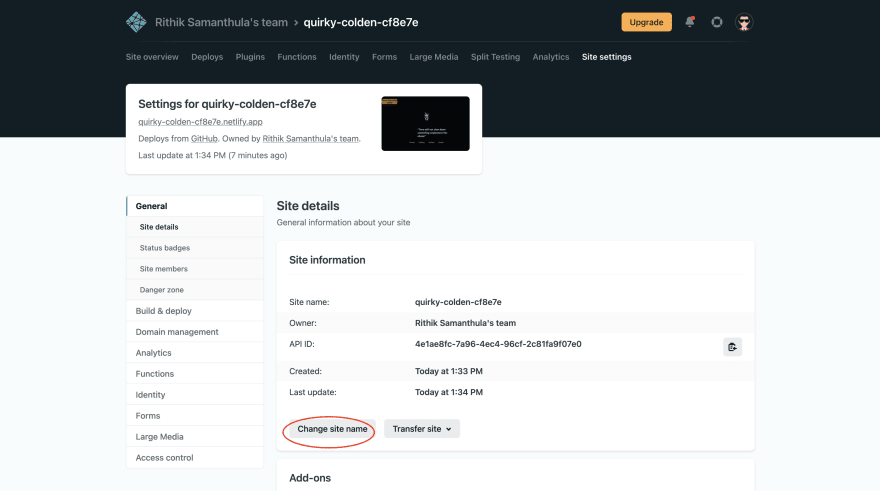880x491 pixels.
Task: Click the last update value 'Today at 1:34 PM'
Action: pos(448,392)
